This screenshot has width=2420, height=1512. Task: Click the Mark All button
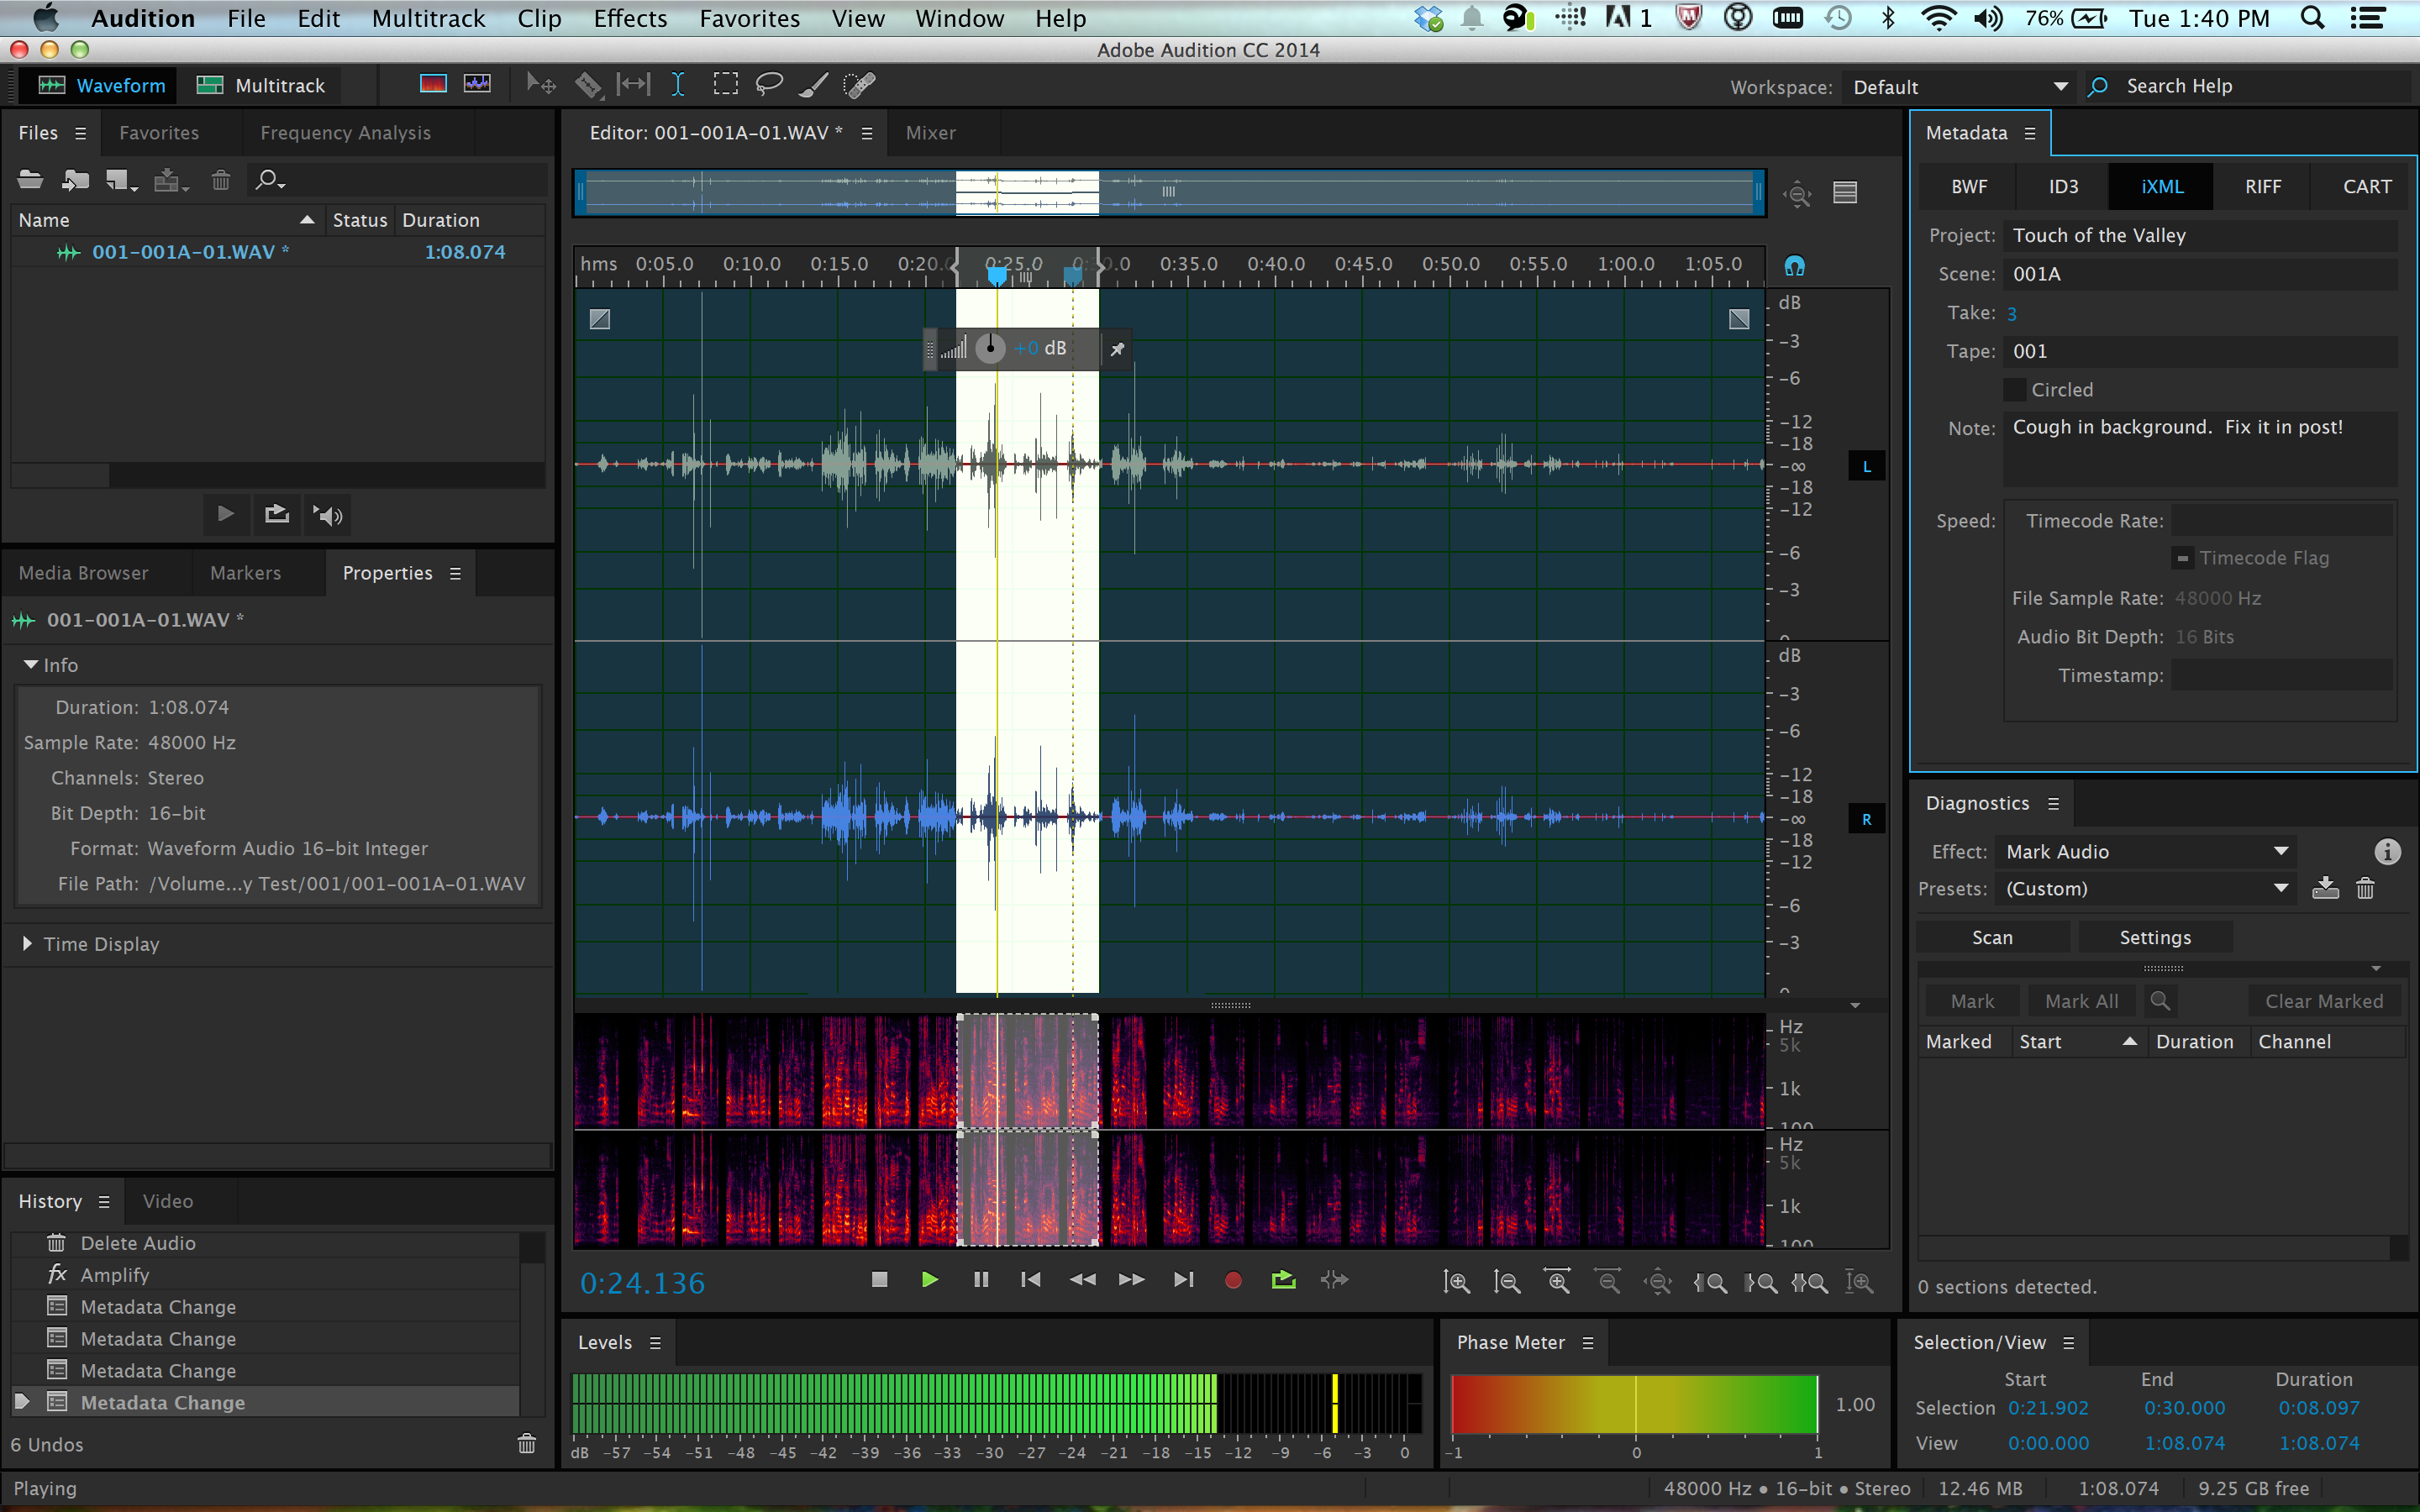tap(2081, 1001)
